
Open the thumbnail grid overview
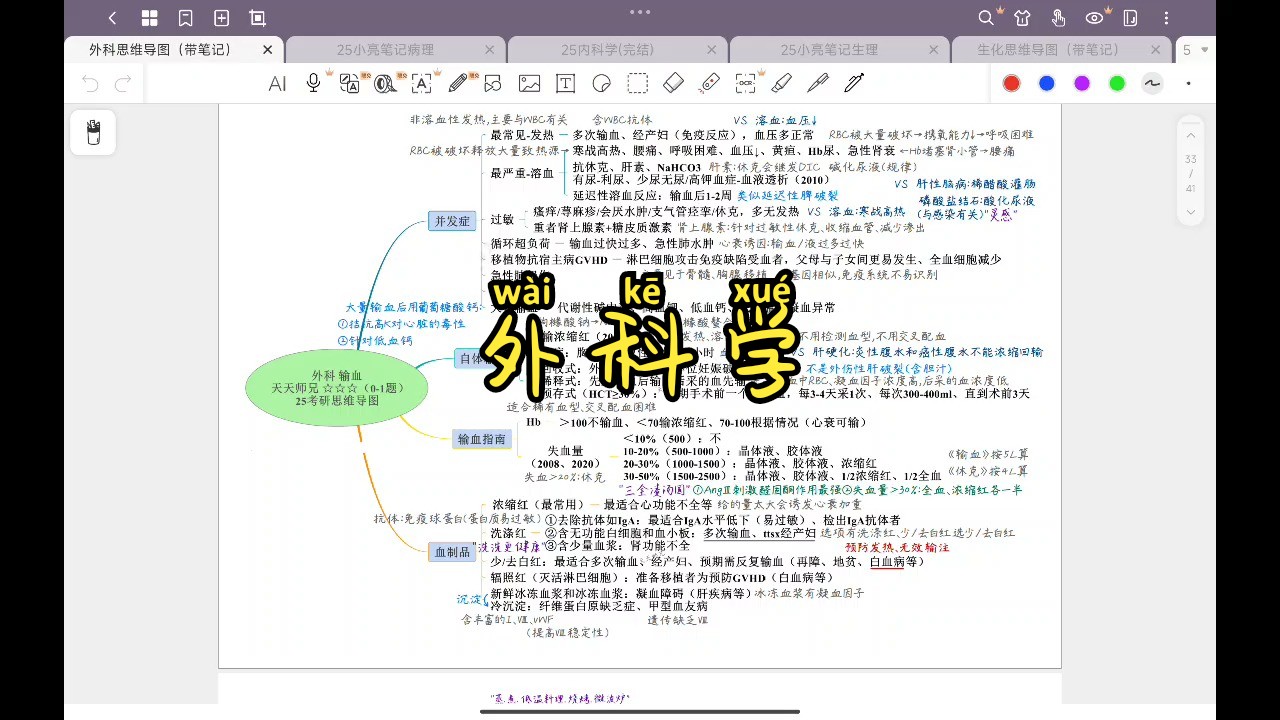pyautogui.click(x=149, y=18)
